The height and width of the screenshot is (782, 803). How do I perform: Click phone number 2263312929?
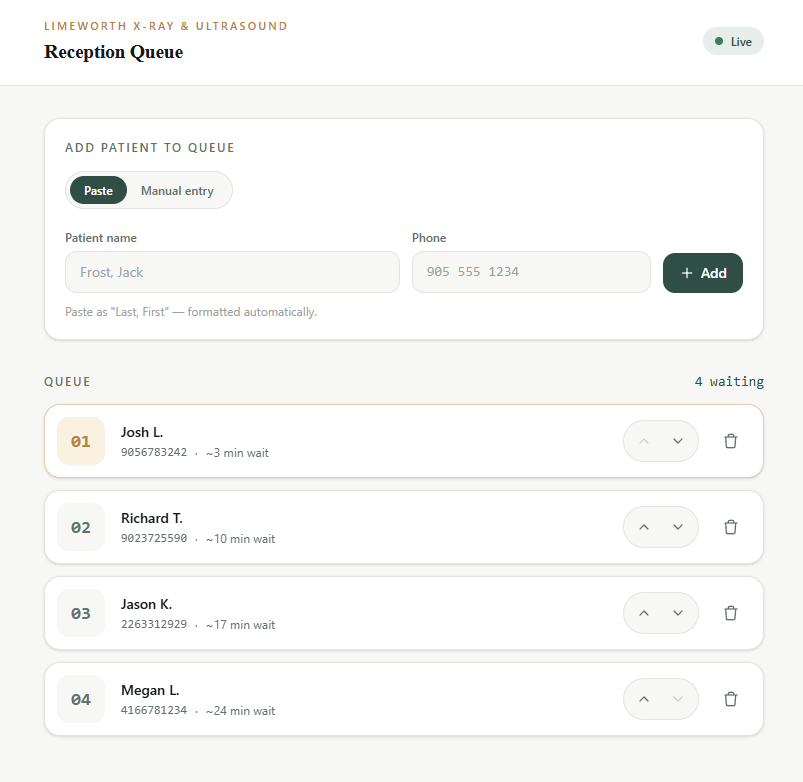click(154, 624)
